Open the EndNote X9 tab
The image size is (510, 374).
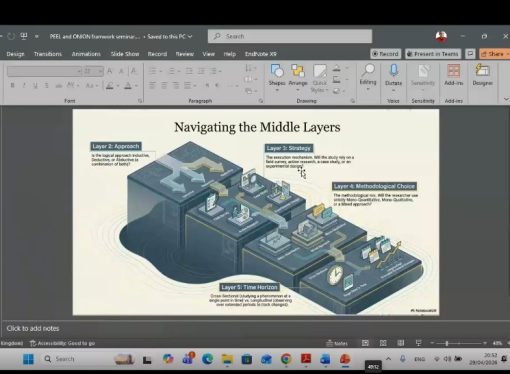click(x=260, y=54)
